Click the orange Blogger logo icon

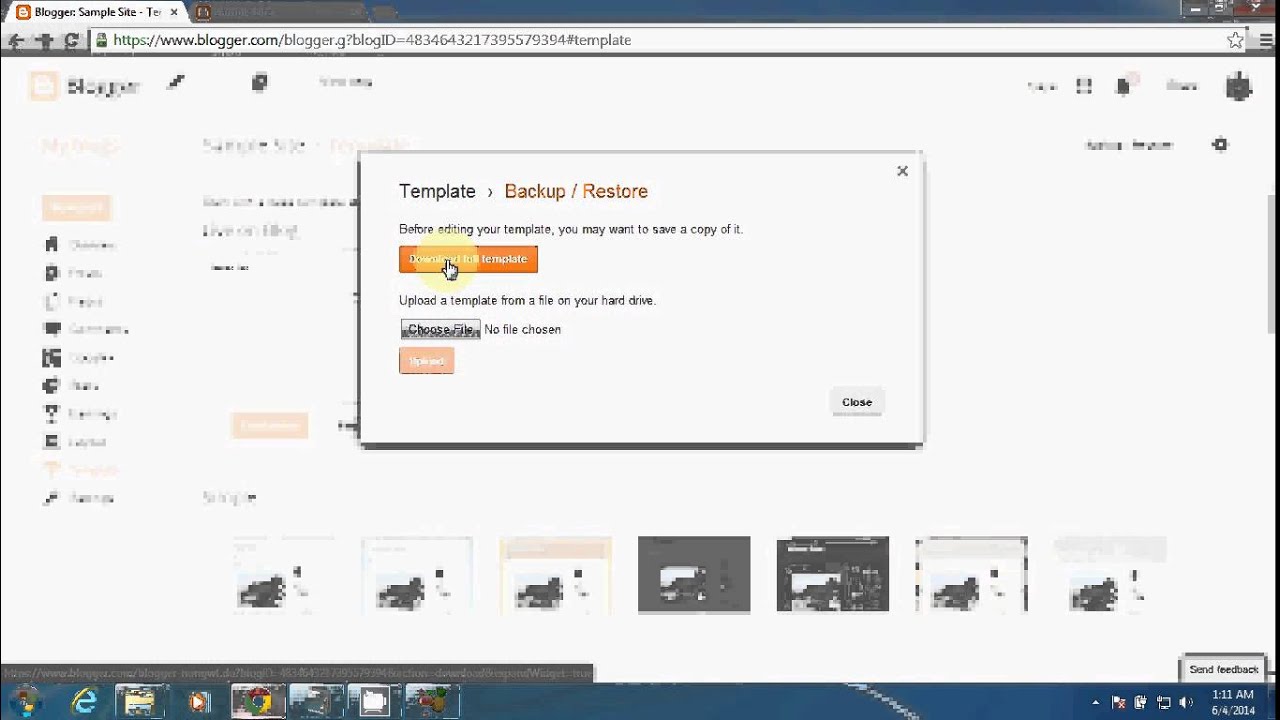pyautogui.click(x=43, y=86)
